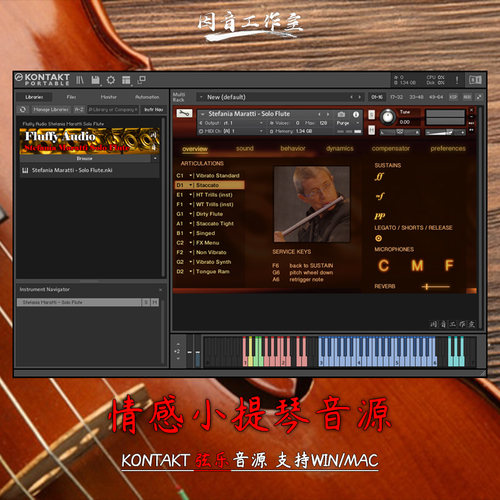Click the library or company search field

[x=113, y=109]
